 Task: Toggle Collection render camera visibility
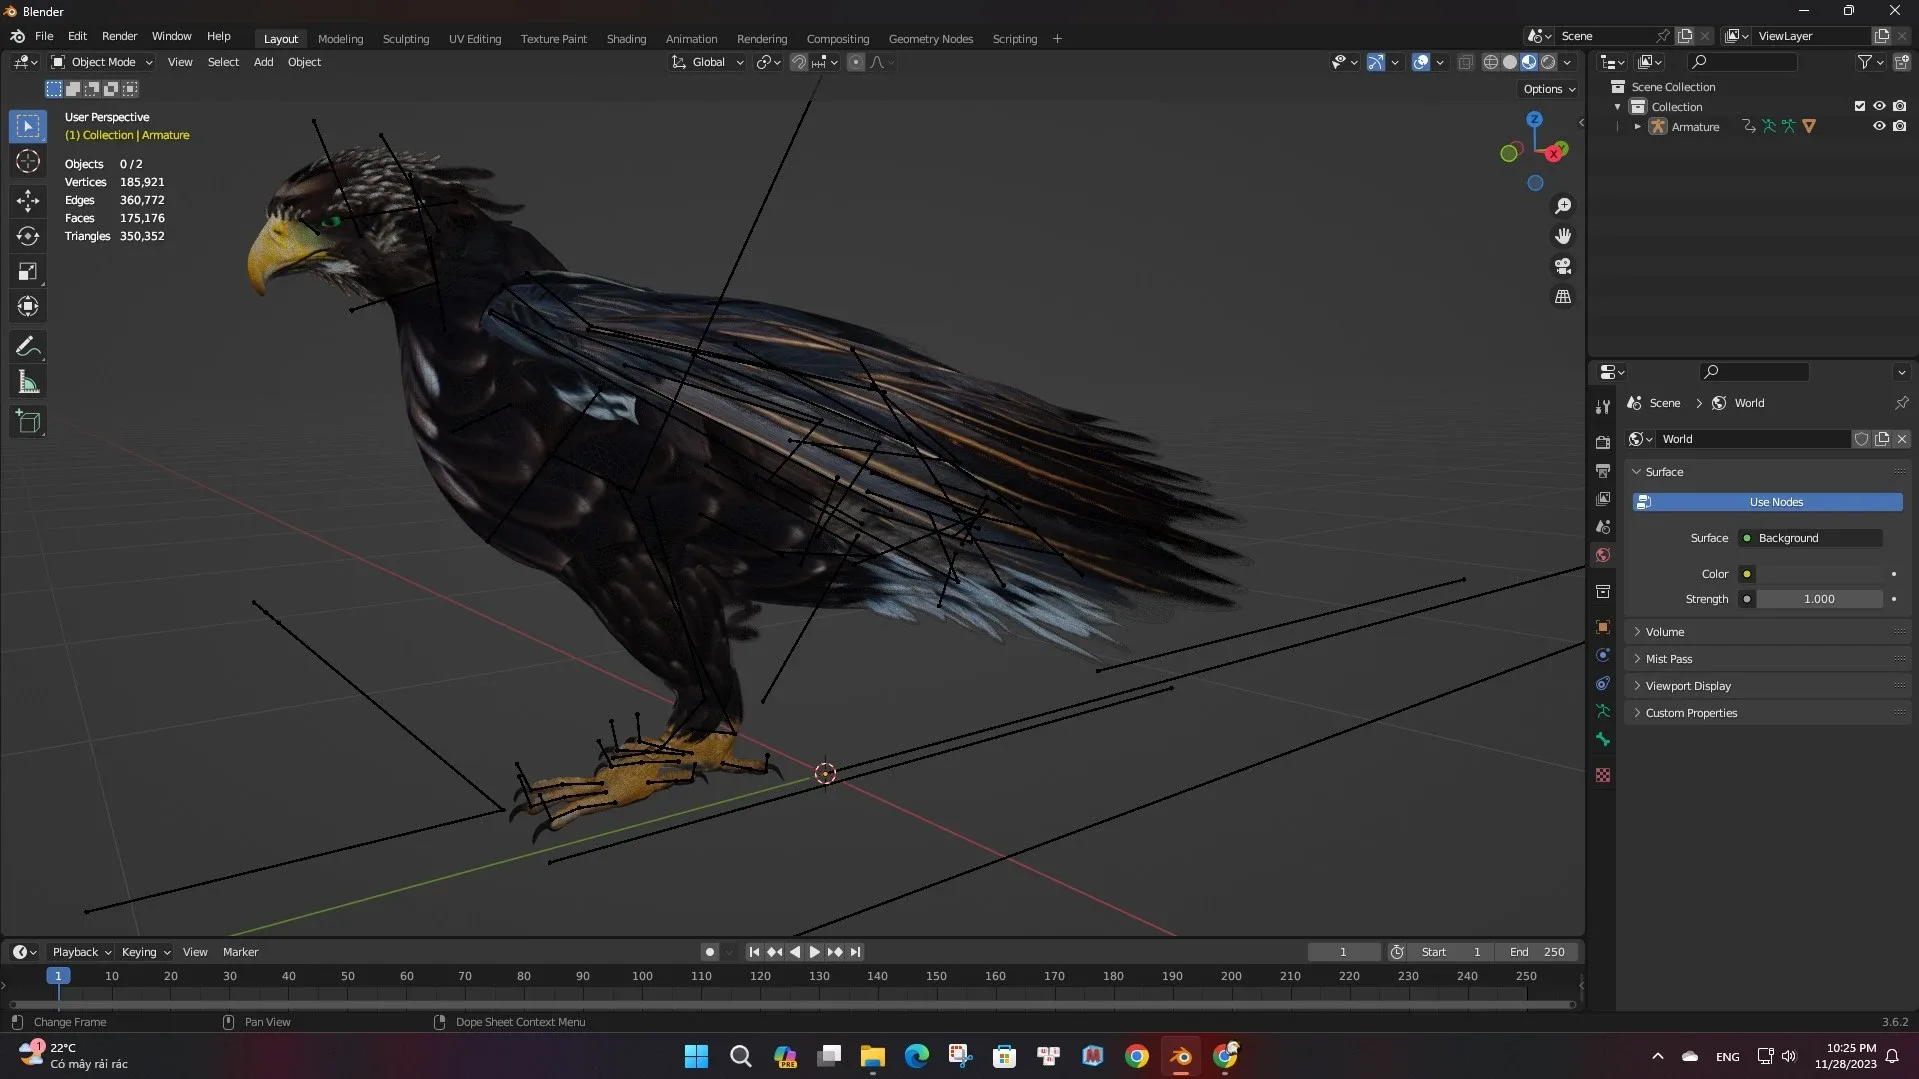pyautogui.click(x=1901, y=106)
